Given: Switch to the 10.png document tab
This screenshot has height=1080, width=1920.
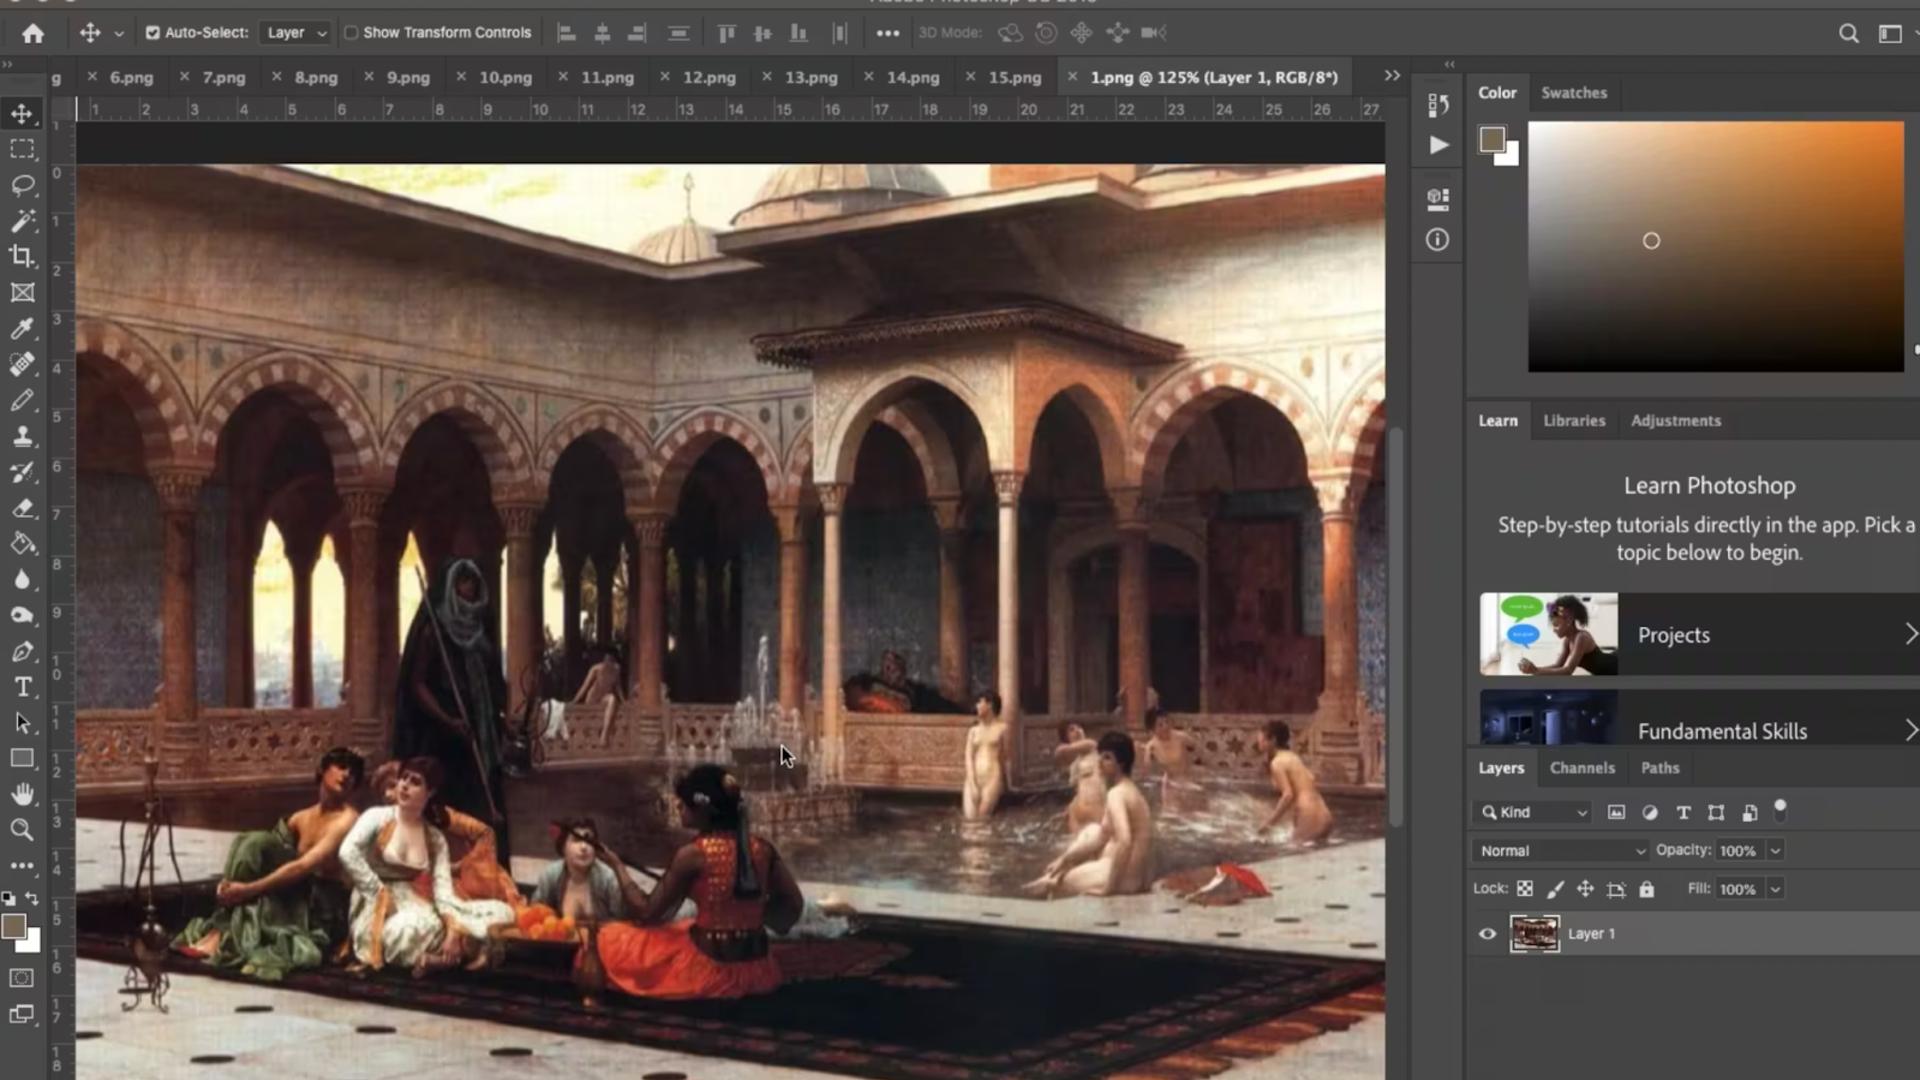Looking at the screenshot, I should [505, 77].
